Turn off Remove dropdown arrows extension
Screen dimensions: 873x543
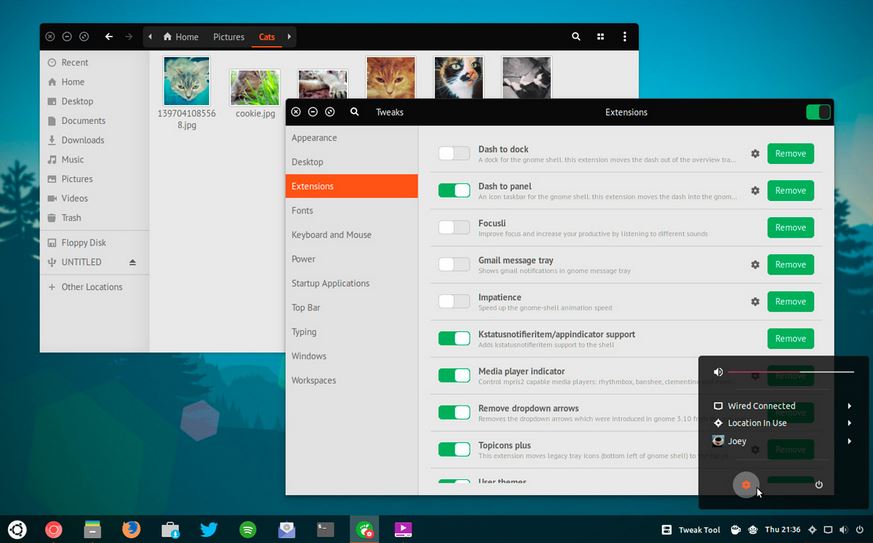454,412
